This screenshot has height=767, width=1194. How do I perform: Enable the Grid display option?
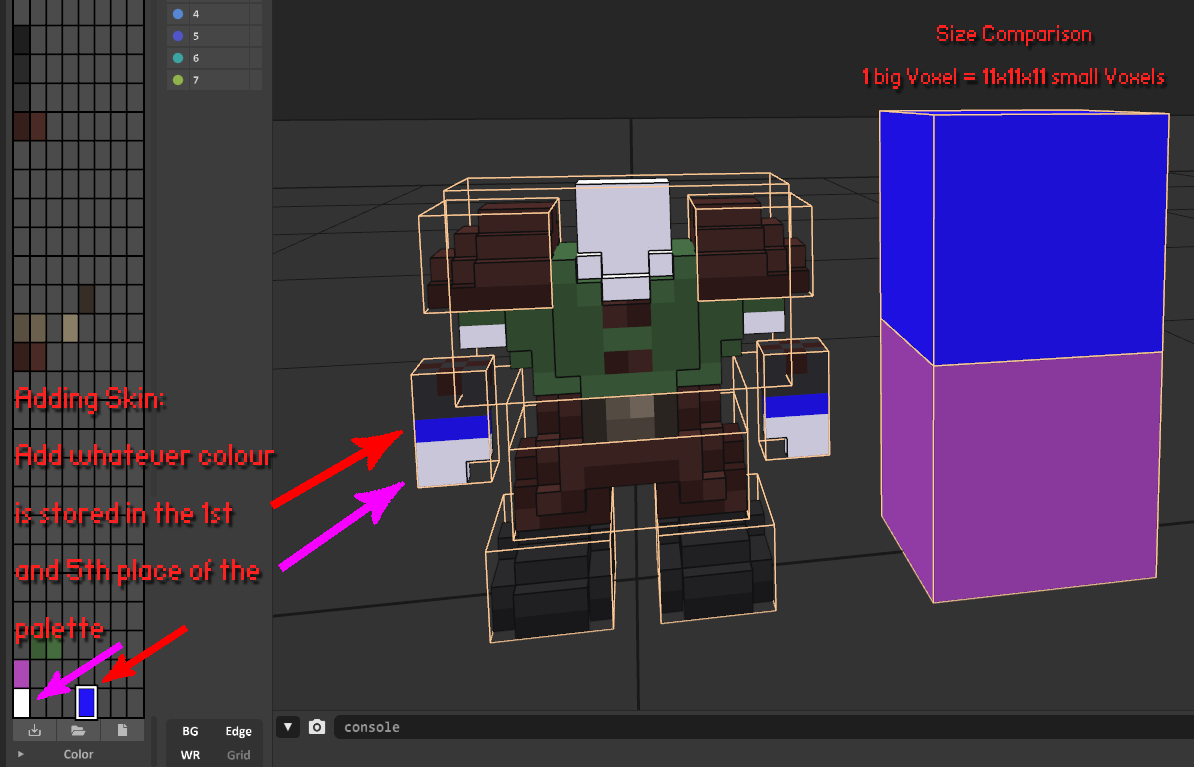click(238, 755)
